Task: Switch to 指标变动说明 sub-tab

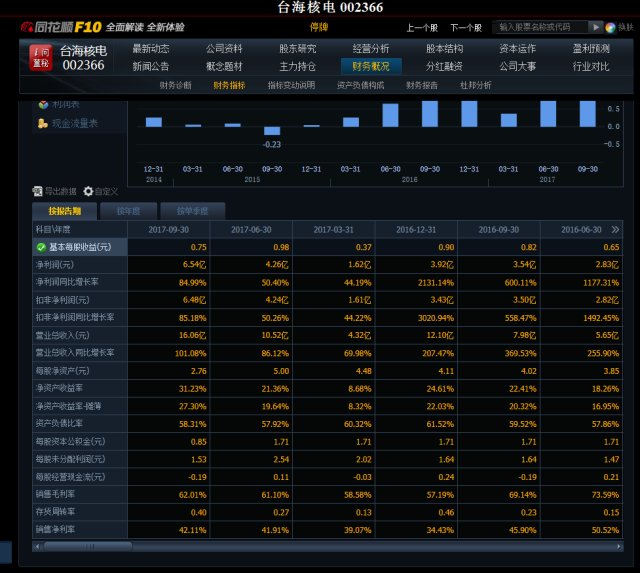Action: click(x=291, y=85)
